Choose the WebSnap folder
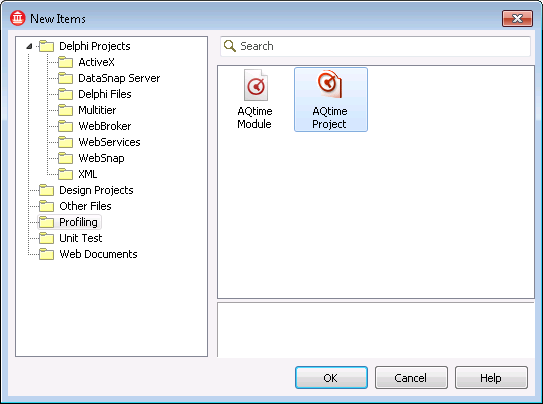Image resolution: width=543 pixels, height=404 pixels. pos(101,158)
